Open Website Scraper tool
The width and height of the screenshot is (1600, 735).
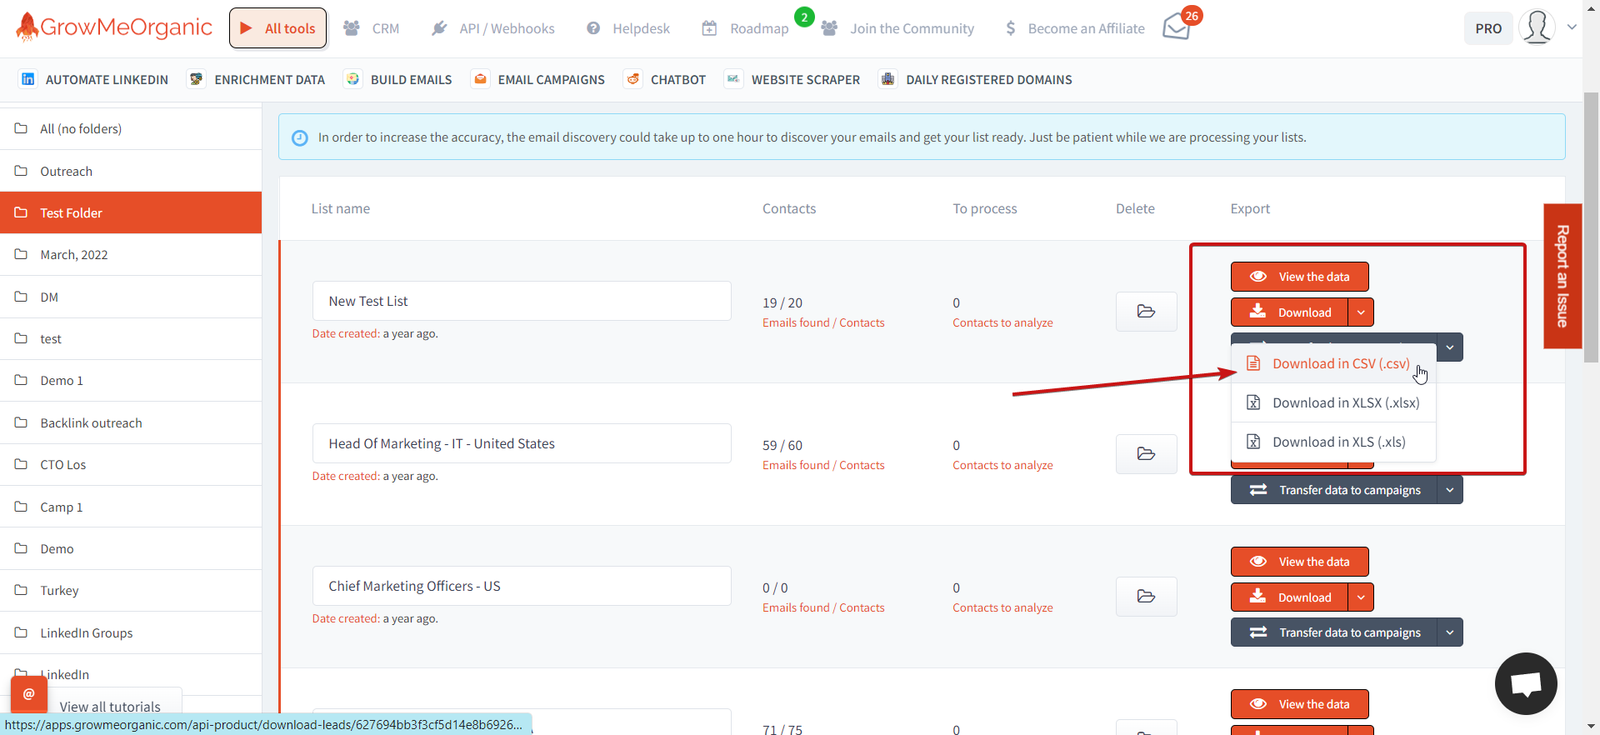coord(793,79)
